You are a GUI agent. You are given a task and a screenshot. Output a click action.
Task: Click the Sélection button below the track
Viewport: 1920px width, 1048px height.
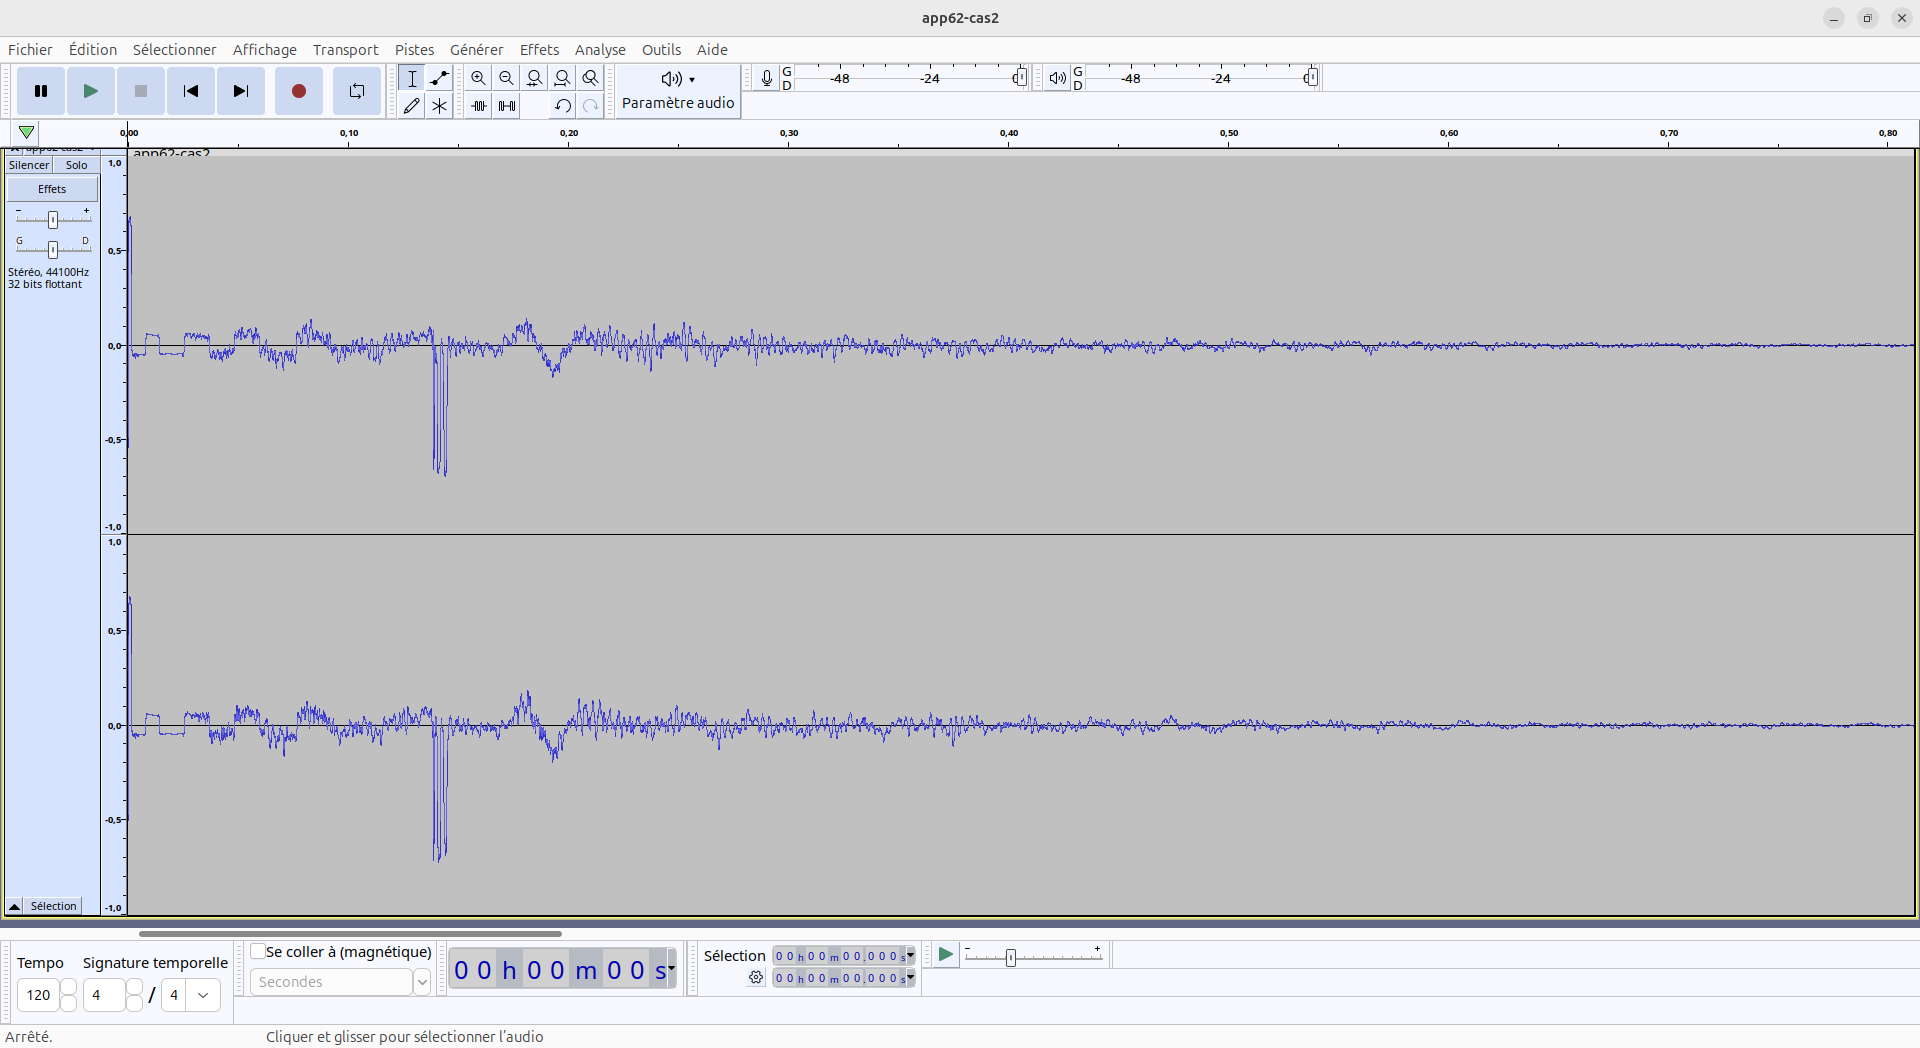pyautogui.click(x=53, y=906)
